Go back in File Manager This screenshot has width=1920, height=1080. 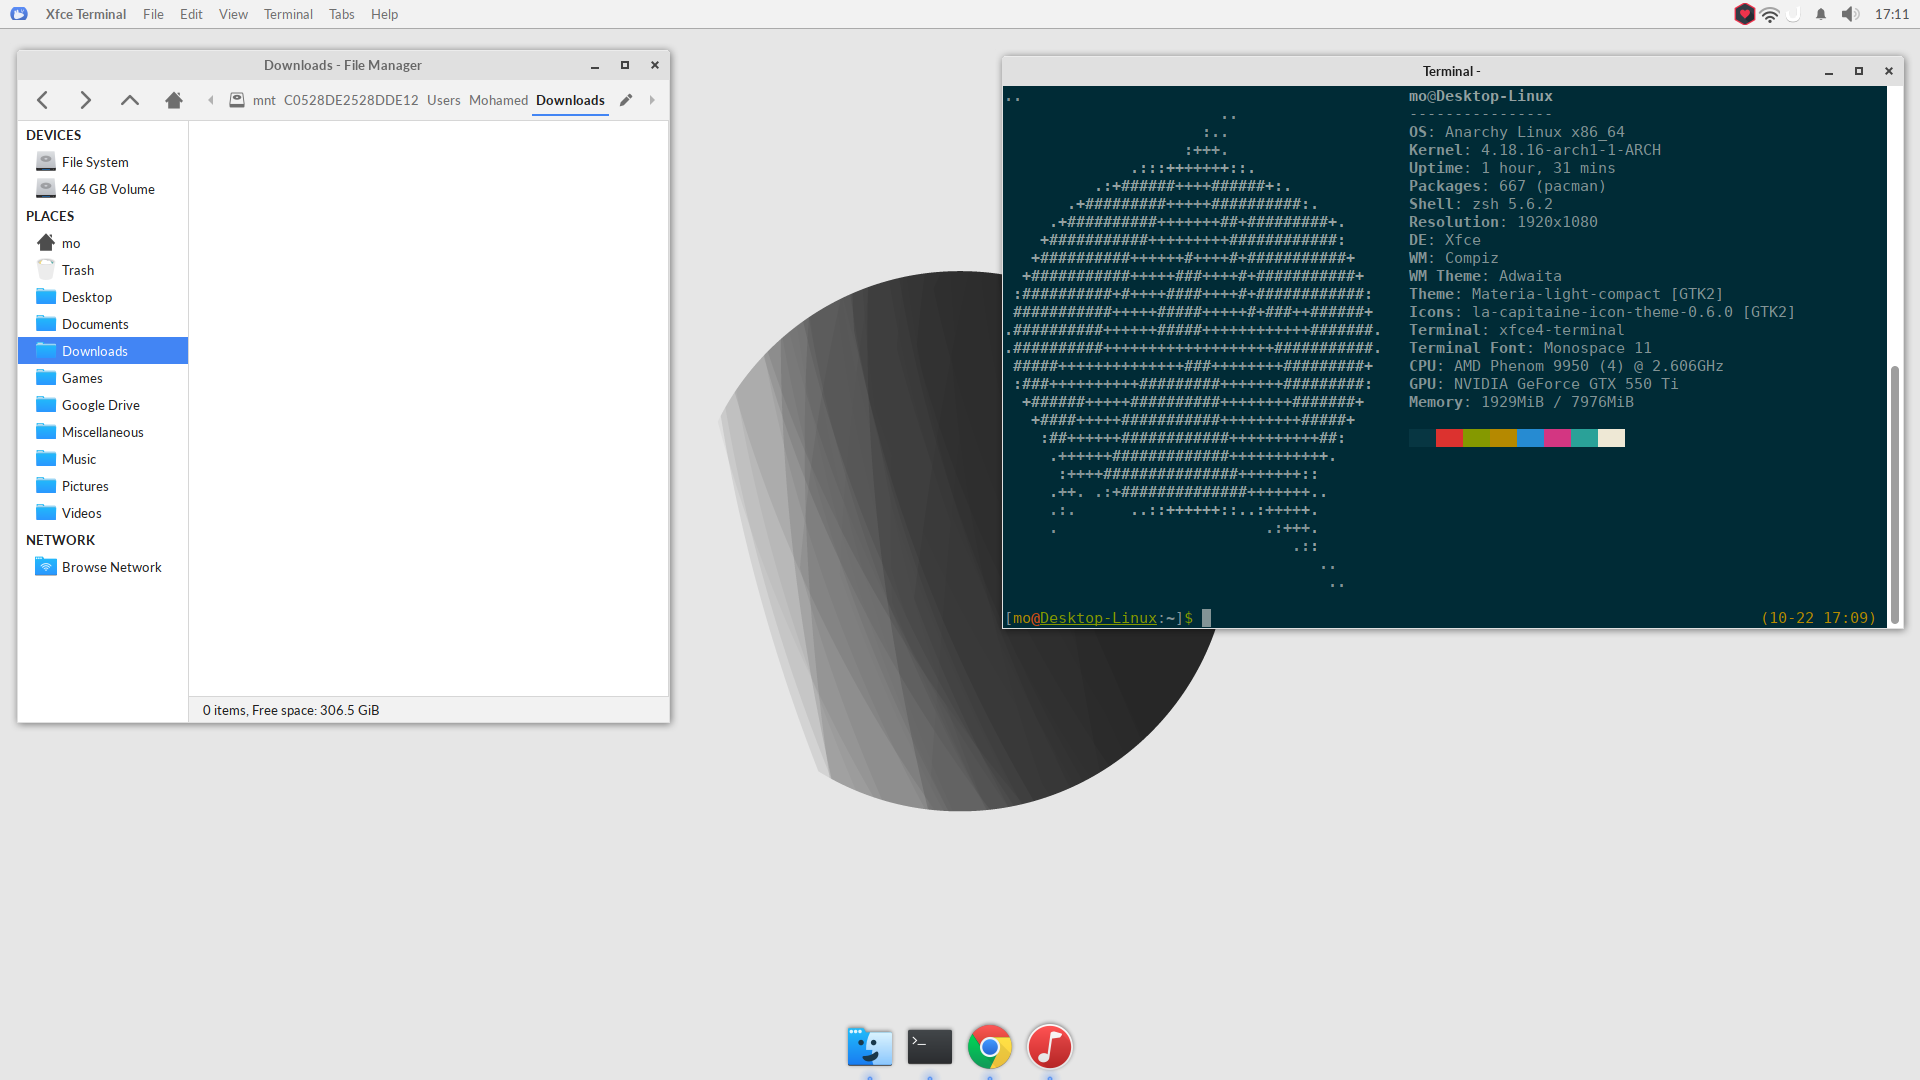(x=42, y=100)
